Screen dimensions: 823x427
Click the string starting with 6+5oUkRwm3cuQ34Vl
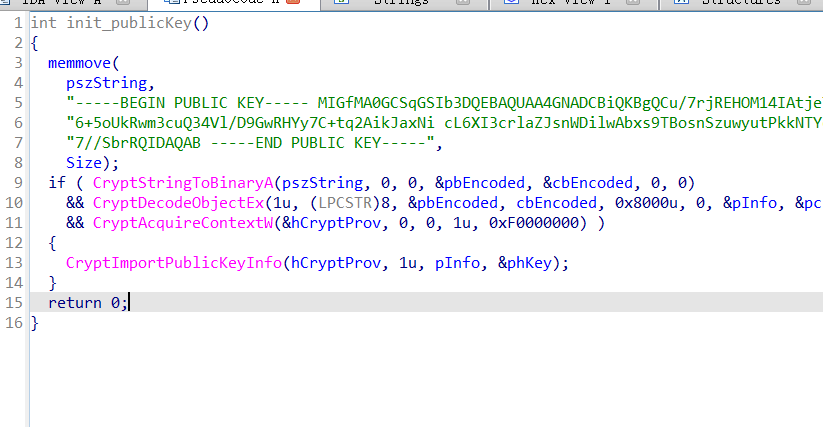point(444,123)
